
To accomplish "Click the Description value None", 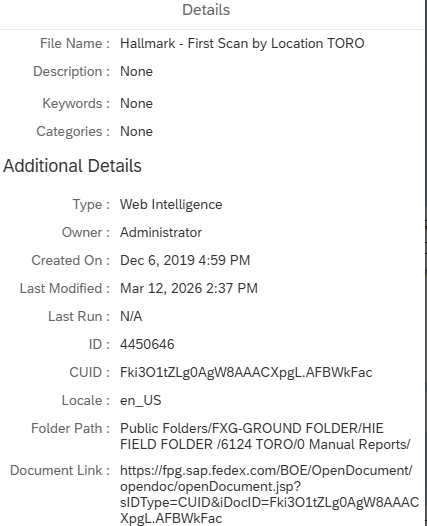I will point(137,71).
